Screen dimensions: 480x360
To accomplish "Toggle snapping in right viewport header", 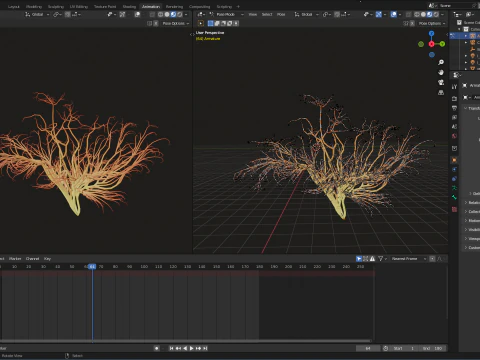I will click(337, 14).
